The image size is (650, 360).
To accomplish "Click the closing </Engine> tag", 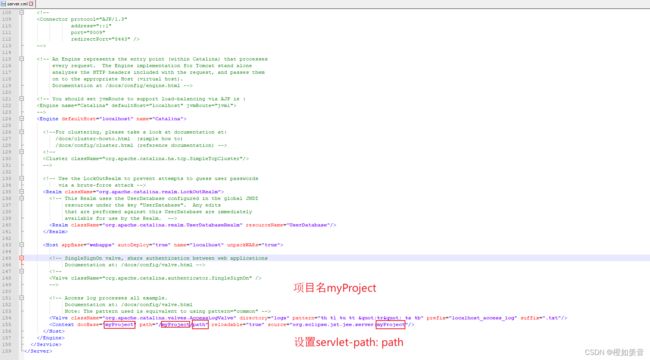I will (50, 338).
